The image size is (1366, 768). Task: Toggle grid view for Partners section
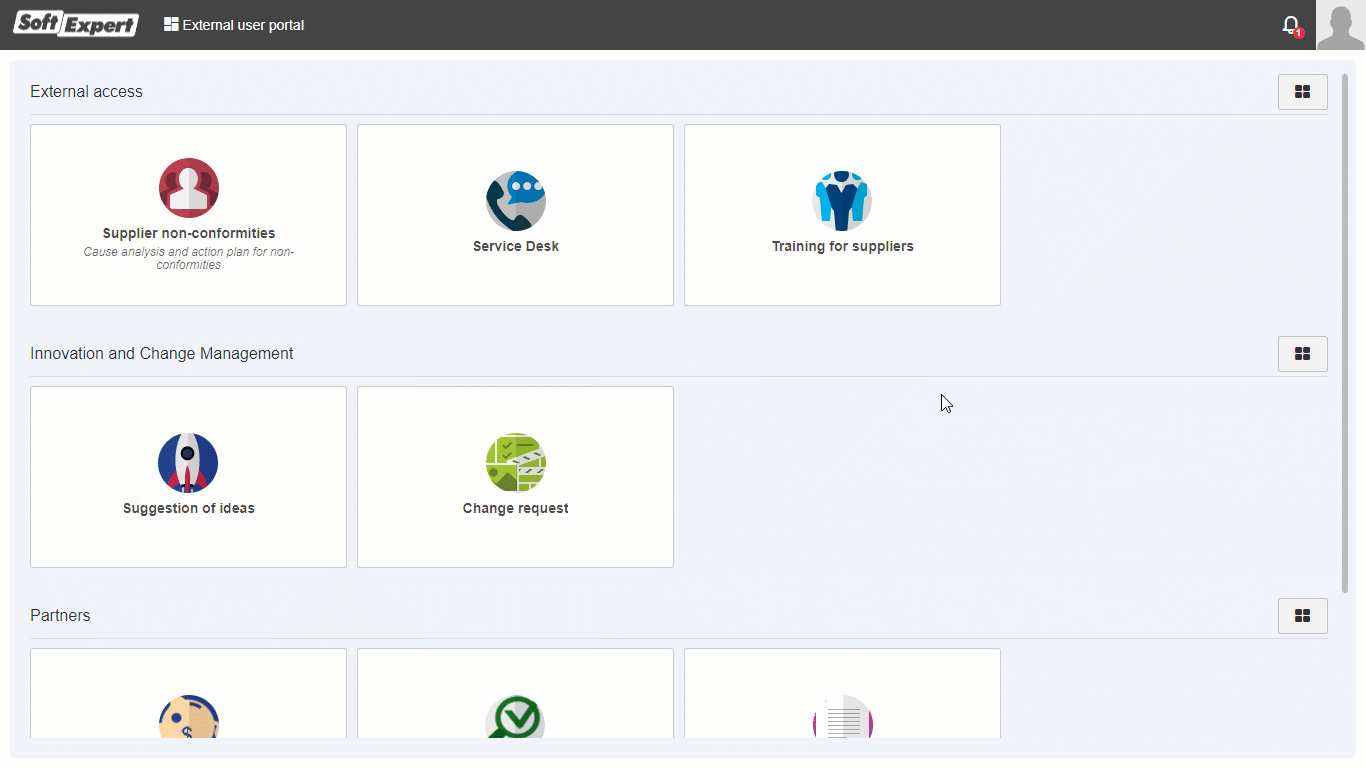click(1303, 616)
